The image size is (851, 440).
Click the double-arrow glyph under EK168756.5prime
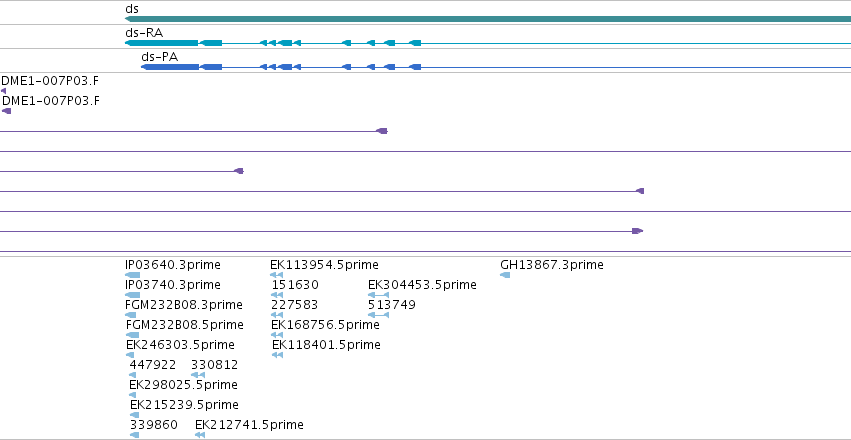pos(277,335)
